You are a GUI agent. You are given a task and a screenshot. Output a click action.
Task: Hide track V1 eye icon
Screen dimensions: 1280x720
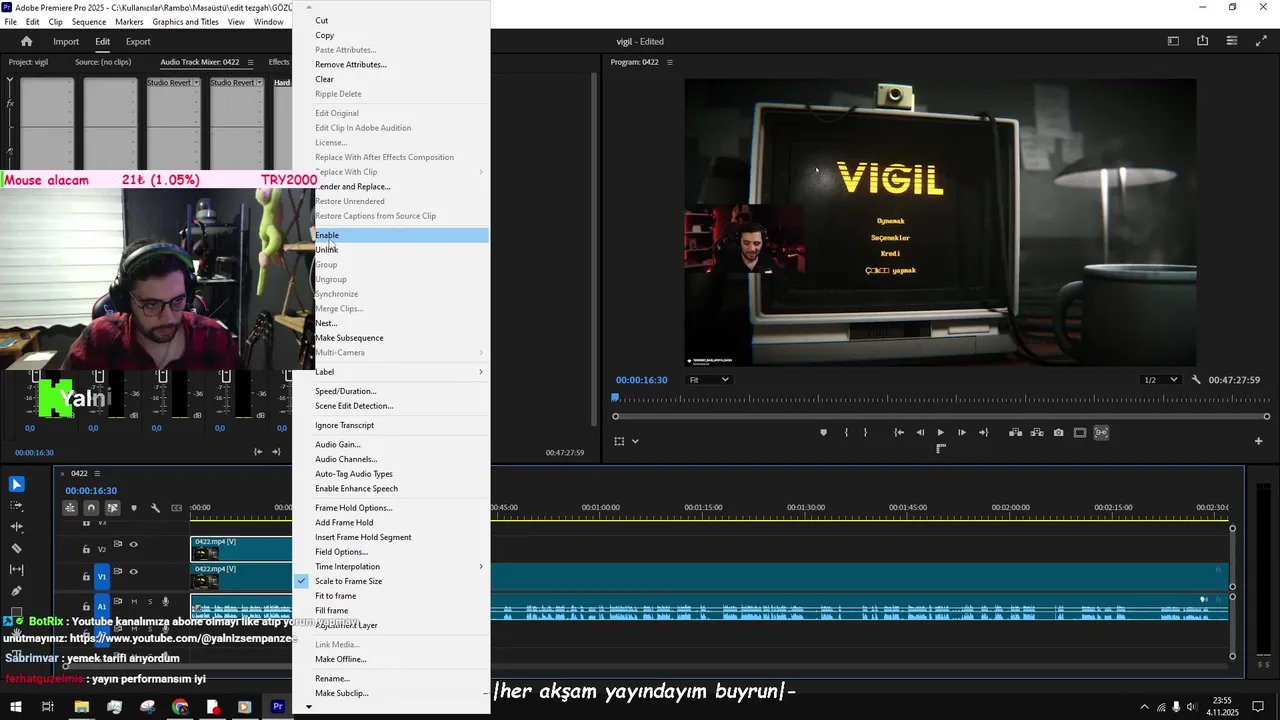click(x=133, y=572)
